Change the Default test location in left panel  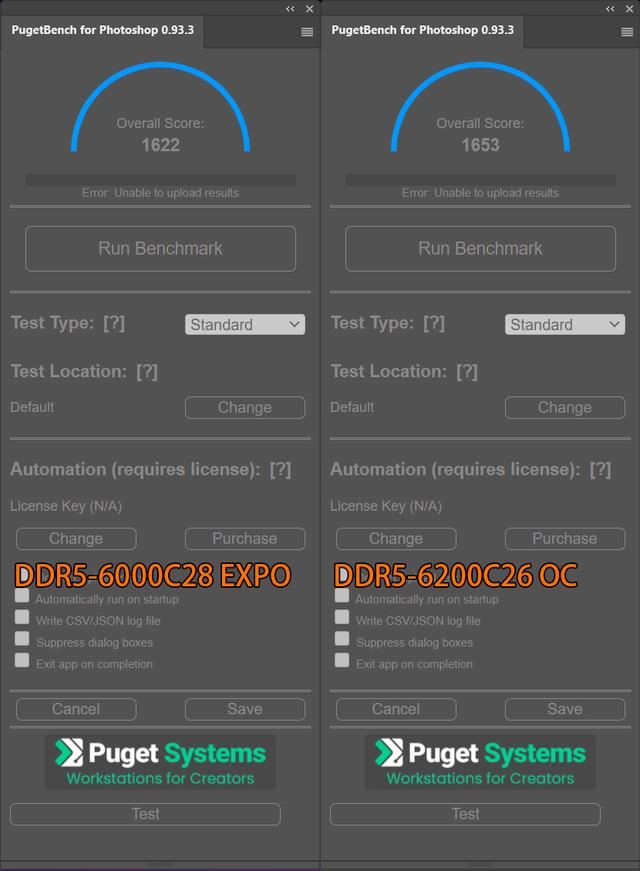point(245,407)
